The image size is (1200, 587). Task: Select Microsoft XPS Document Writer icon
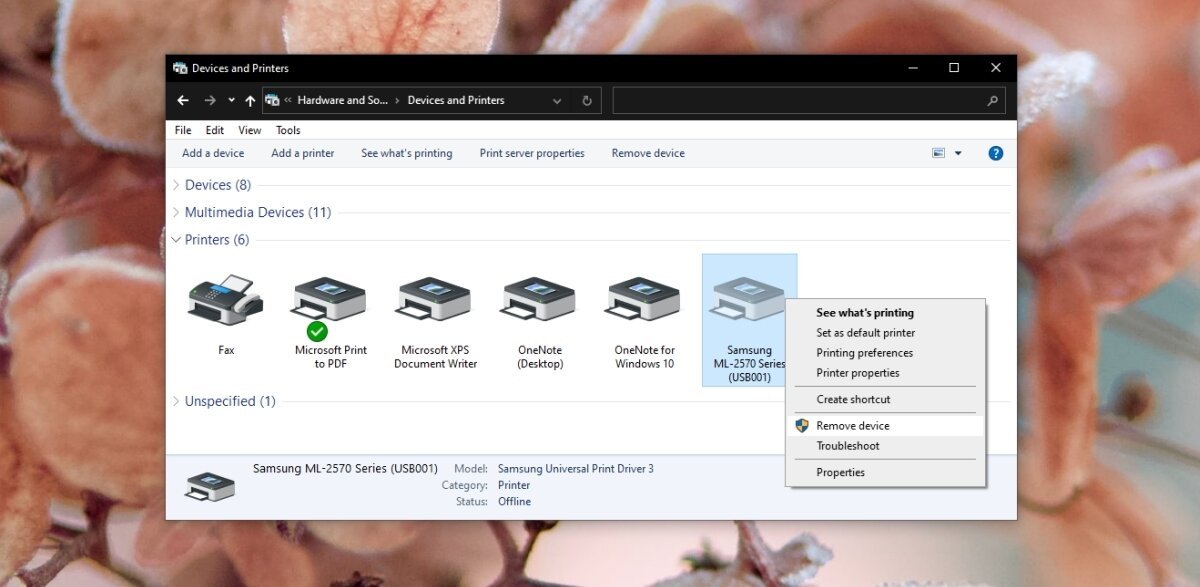pos(435,302)
